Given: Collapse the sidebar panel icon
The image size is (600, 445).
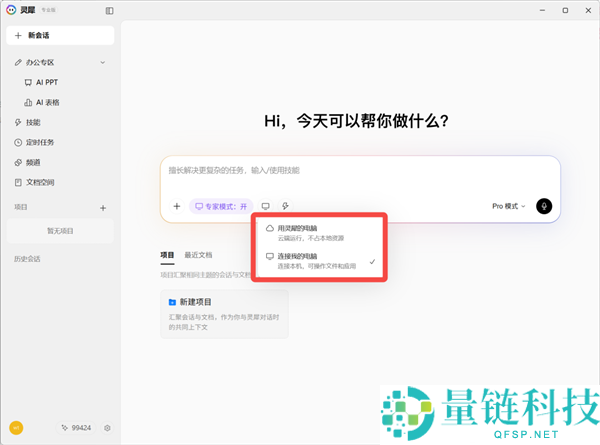Looking at the screenshot, I should [109, 11].
